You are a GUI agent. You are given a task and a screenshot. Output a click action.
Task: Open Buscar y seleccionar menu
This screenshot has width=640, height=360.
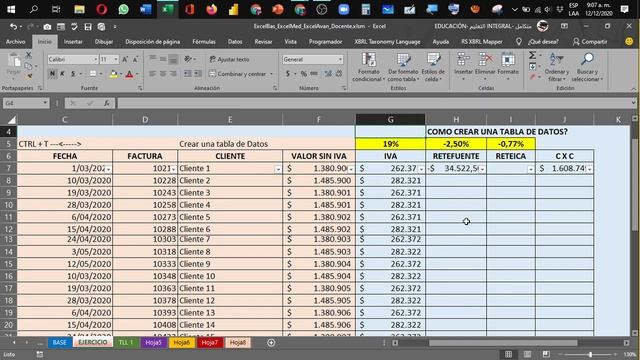587,67
